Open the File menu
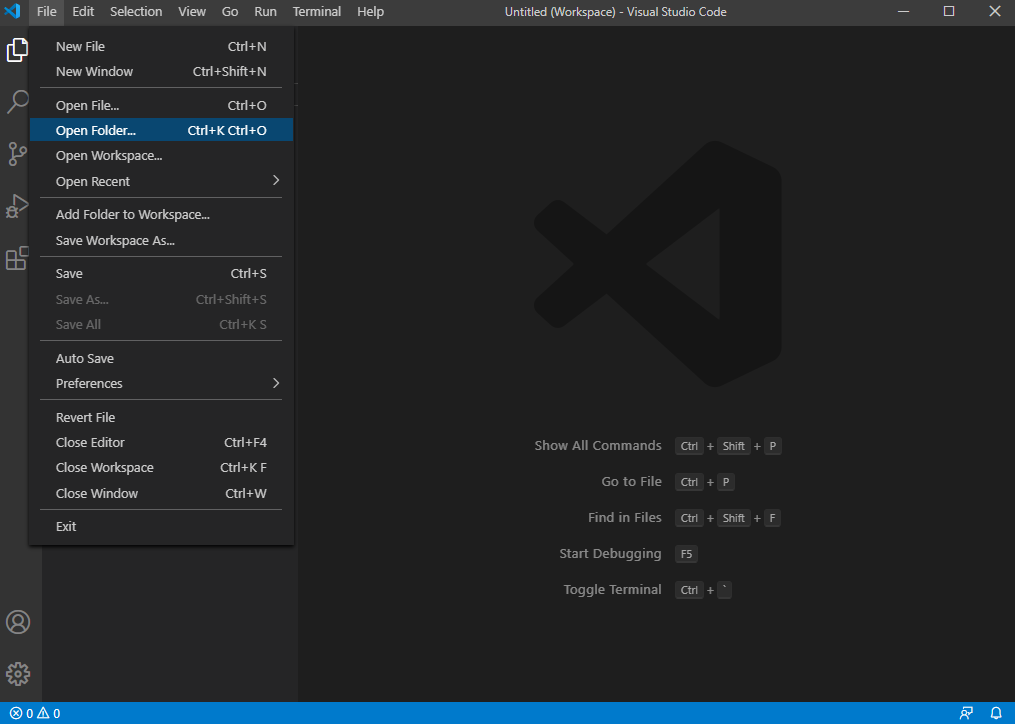 tap(47, 12)
